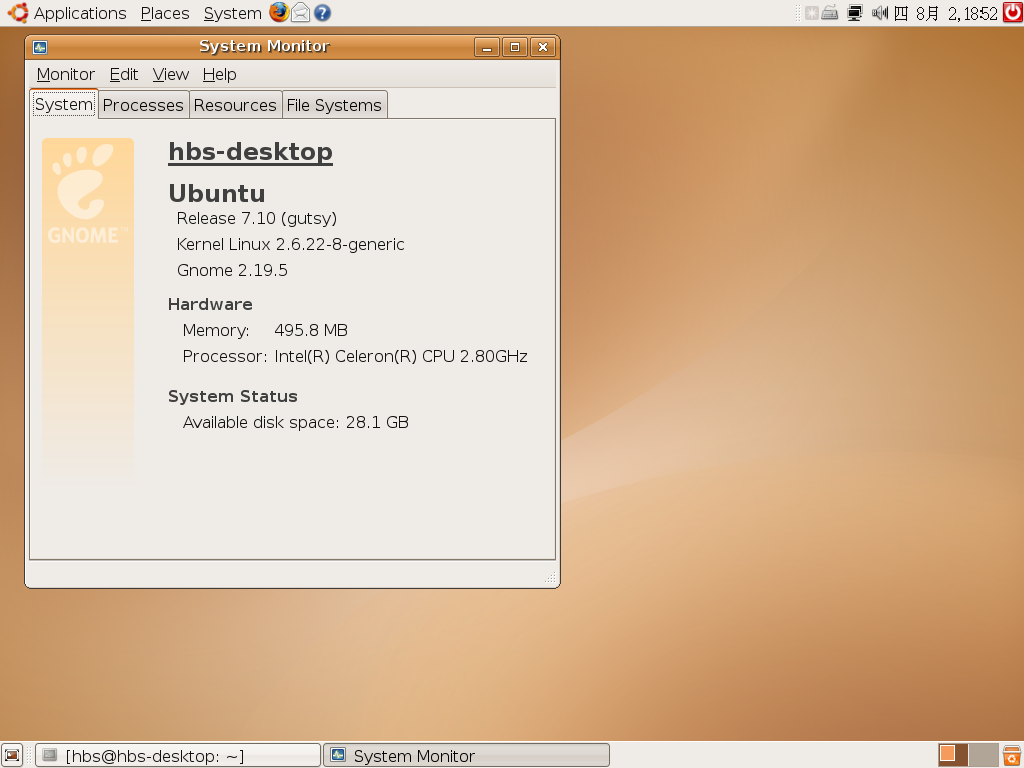Select the System tab
This screenshot has height=768, width=1024.
tap(63, 104)
